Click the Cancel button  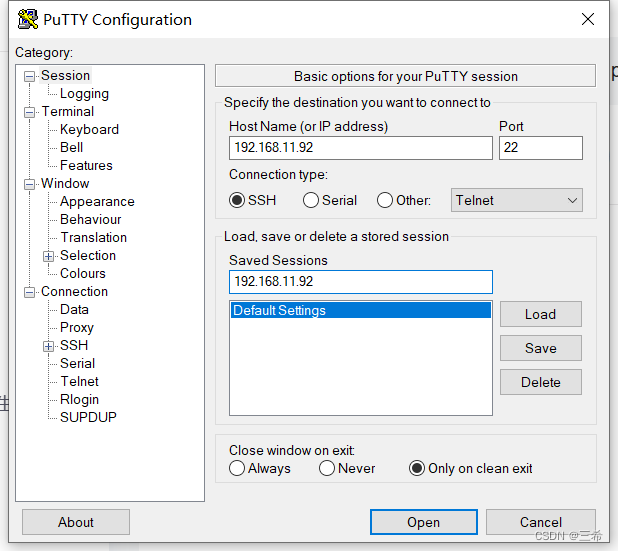pyautogui.click(x=541, y=522)
